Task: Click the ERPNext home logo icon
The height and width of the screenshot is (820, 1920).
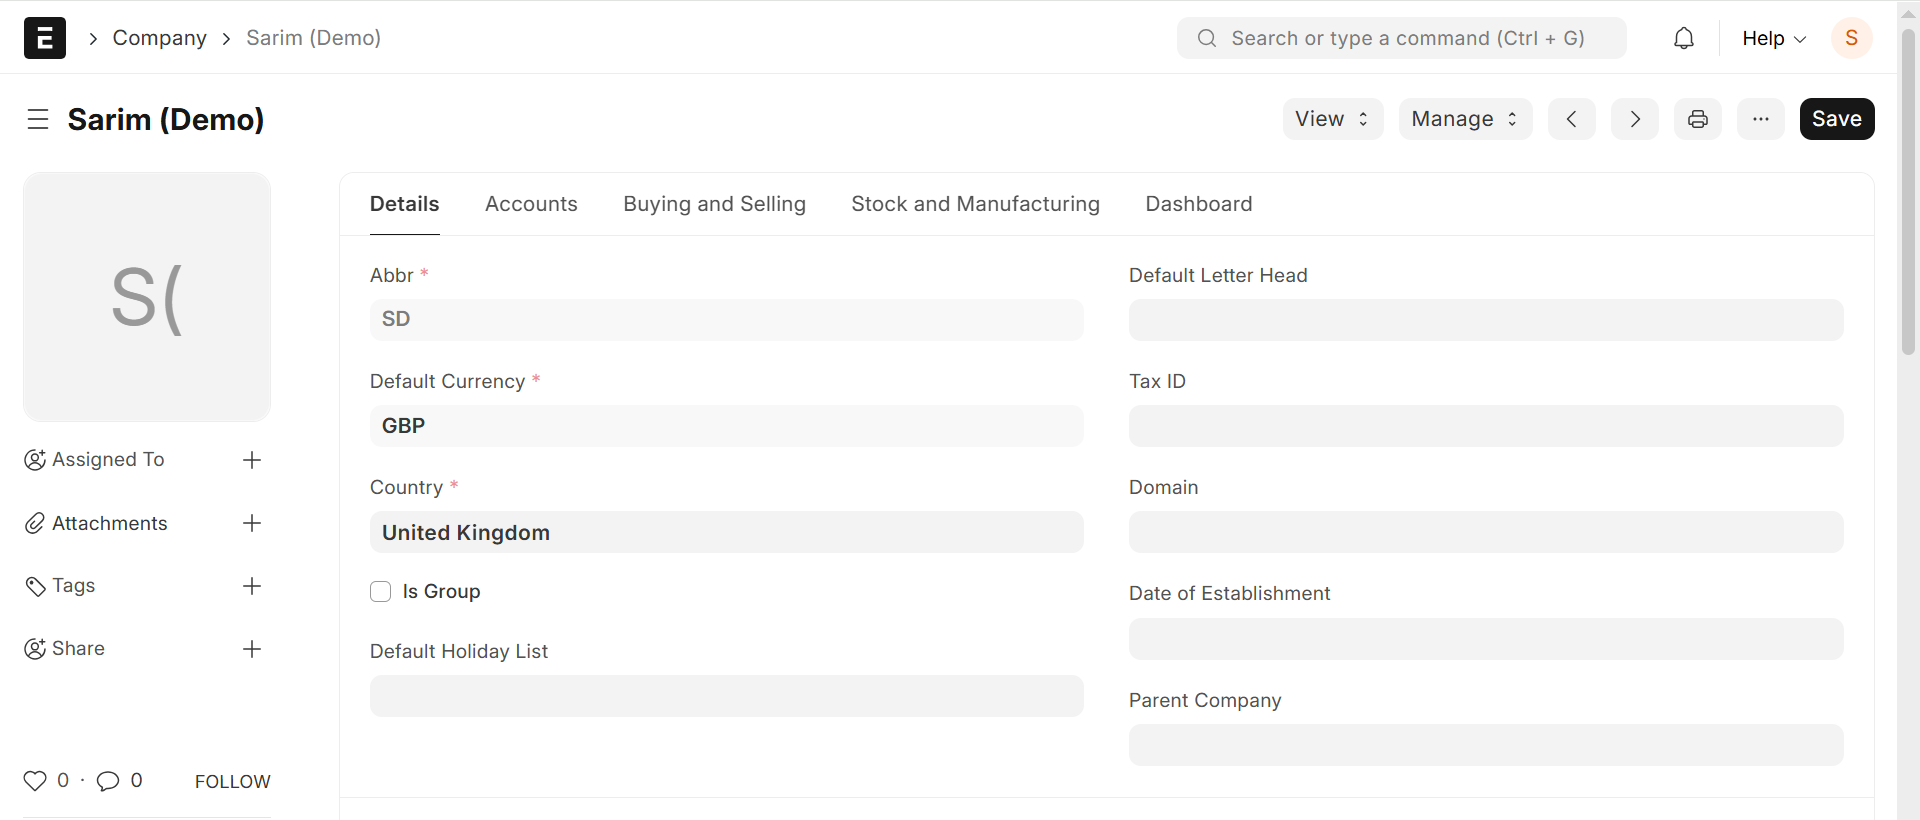Action: 45,38
